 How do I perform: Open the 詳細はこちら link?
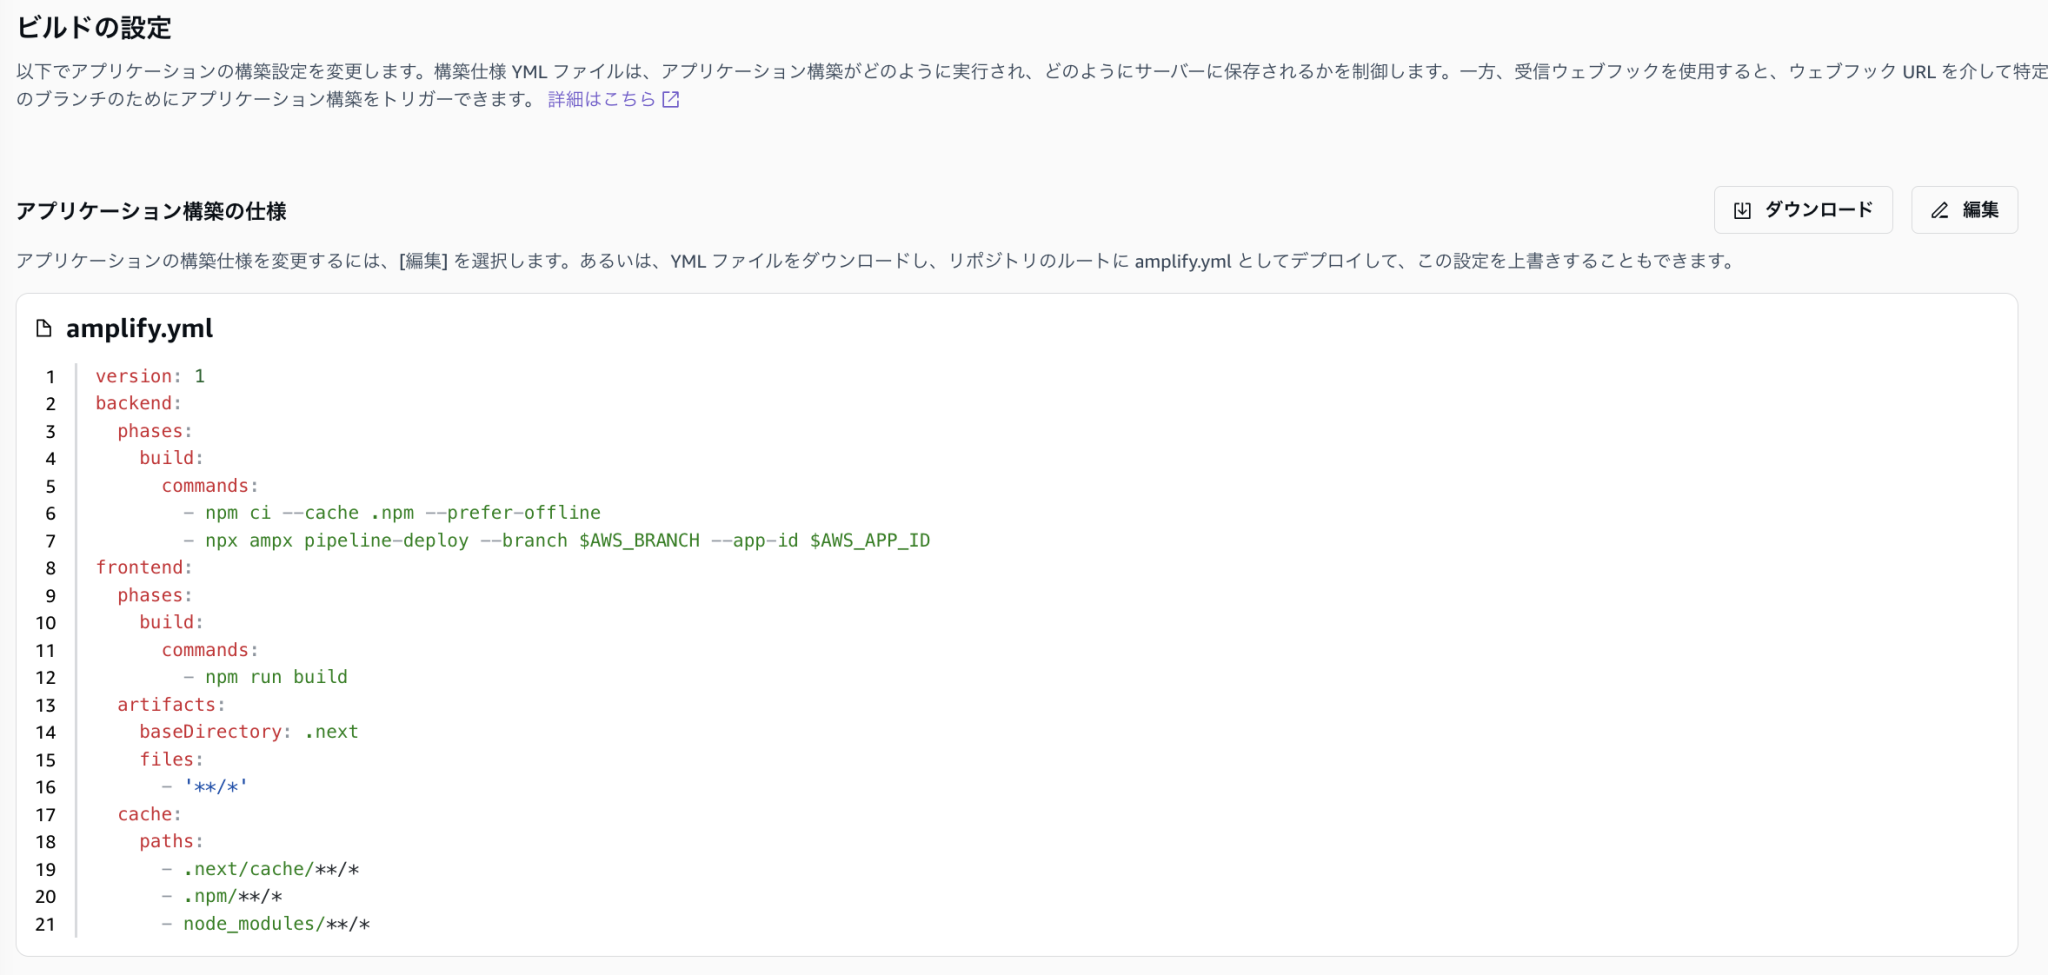pyautogui.click(x=604, y=99)
